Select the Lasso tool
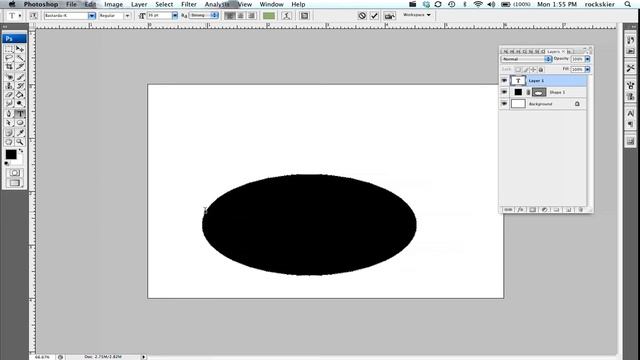Viewport: 640px width, 360px height. coord(9,58)
